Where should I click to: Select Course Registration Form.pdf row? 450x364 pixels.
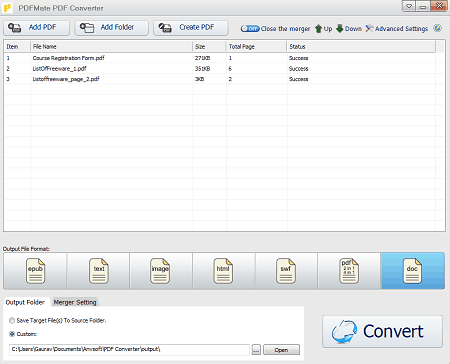(220, 58)
